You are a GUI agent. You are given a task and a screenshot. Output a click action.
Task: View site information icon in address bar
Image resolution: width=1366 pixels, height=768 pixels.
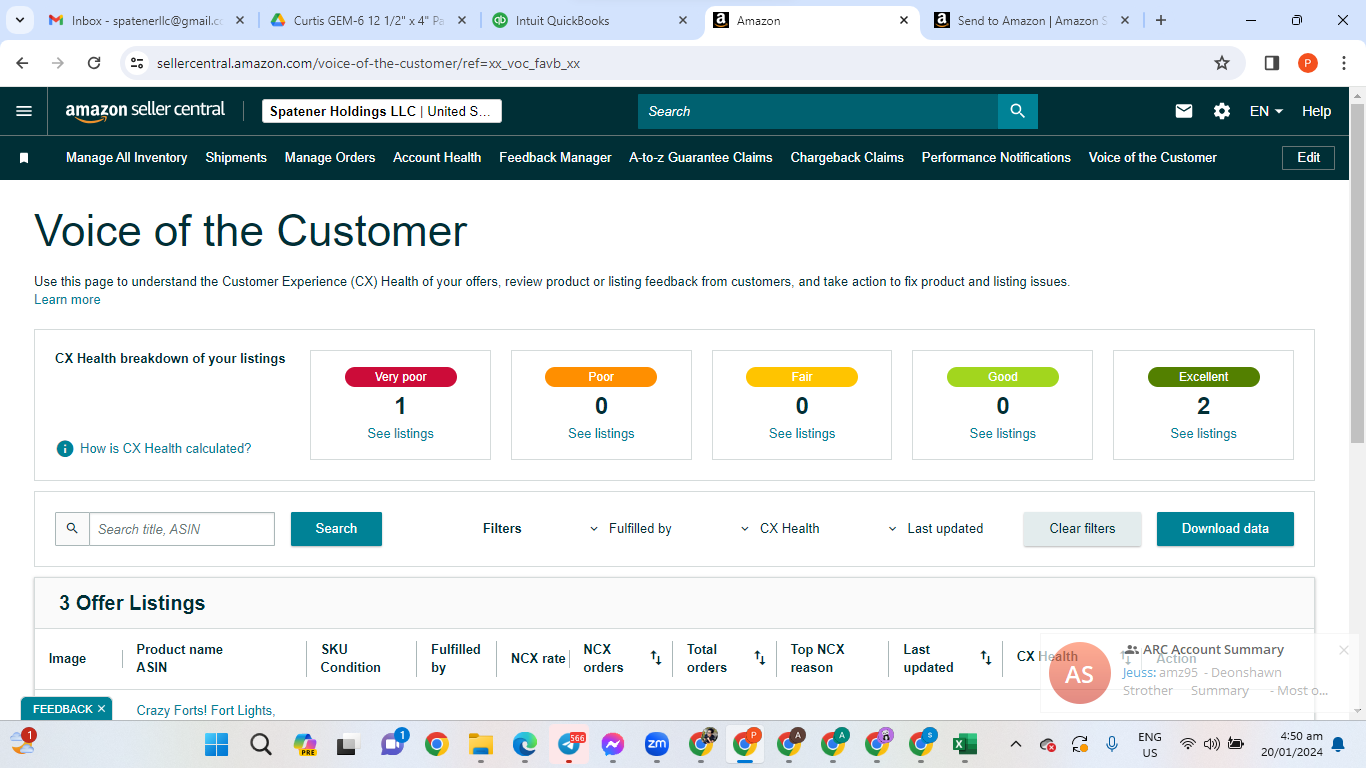(138, 63)
